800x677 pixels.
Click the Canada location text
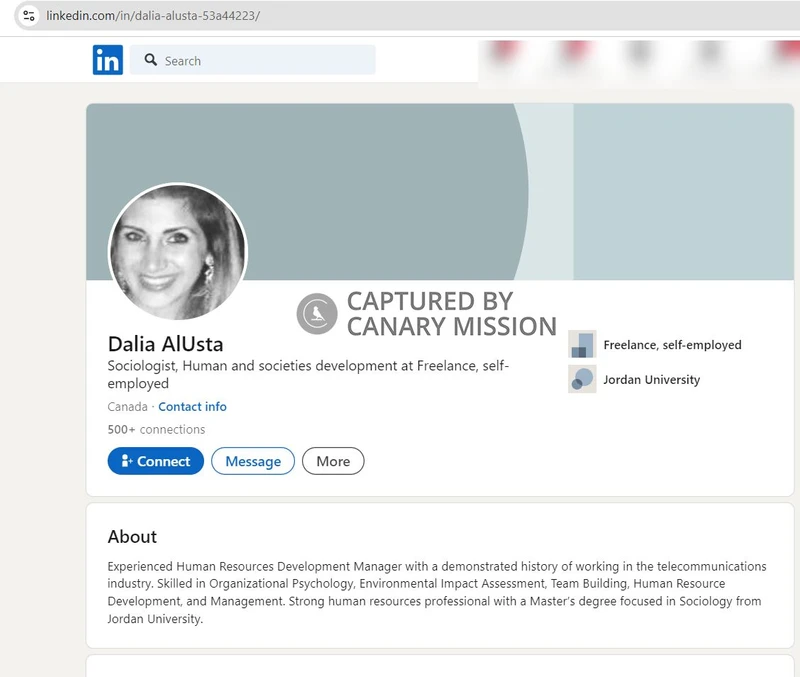pos(128,407)
